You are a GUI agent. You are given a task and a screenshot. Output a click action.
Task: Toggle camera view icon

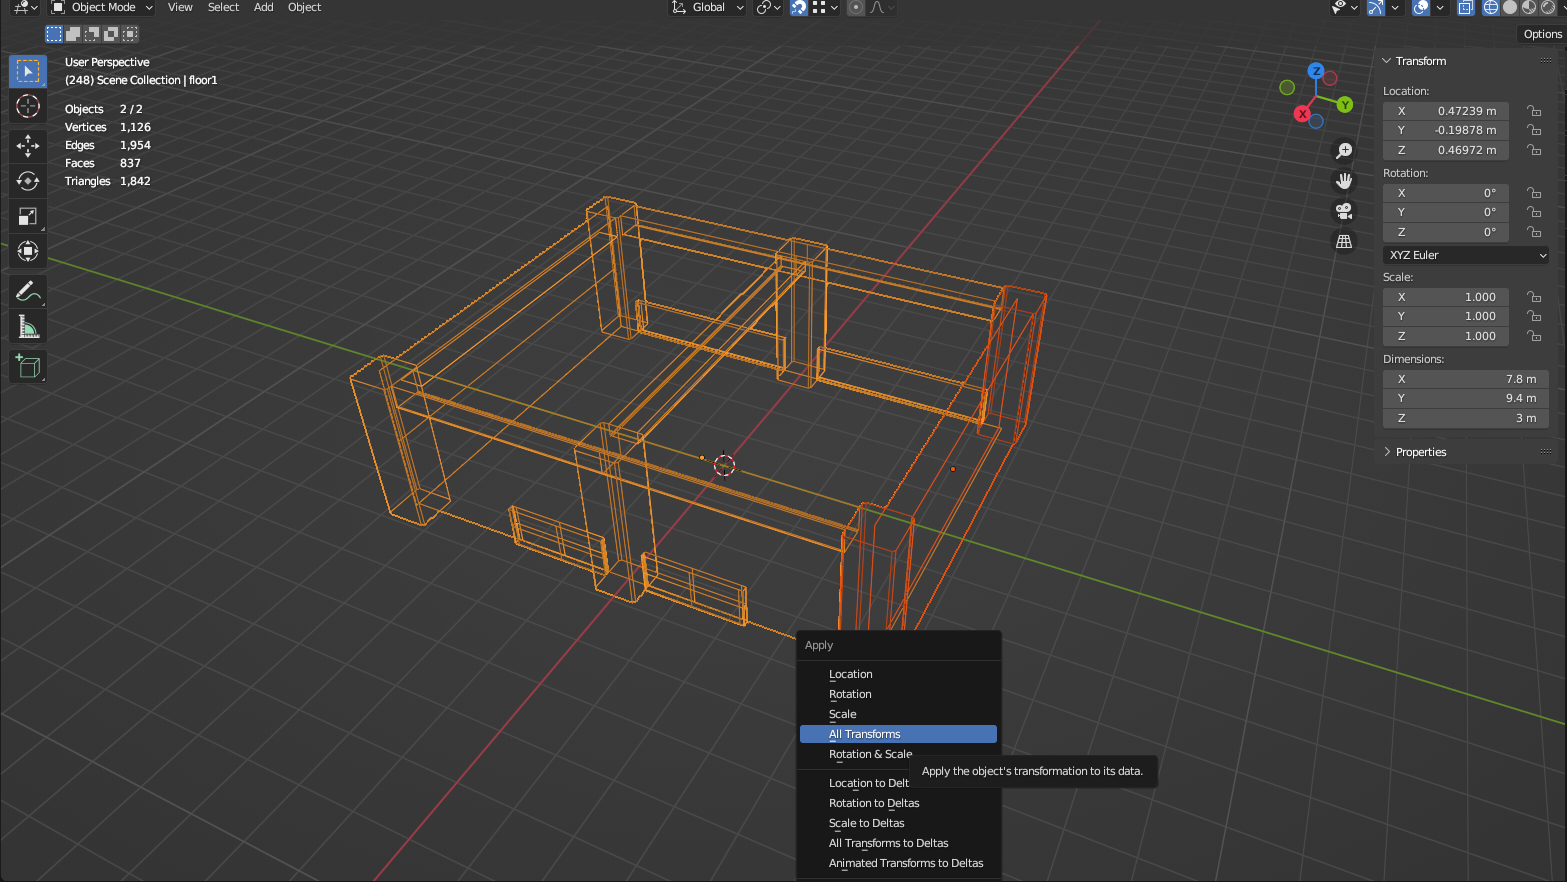pyautogui.click(x=1344, y=211)
